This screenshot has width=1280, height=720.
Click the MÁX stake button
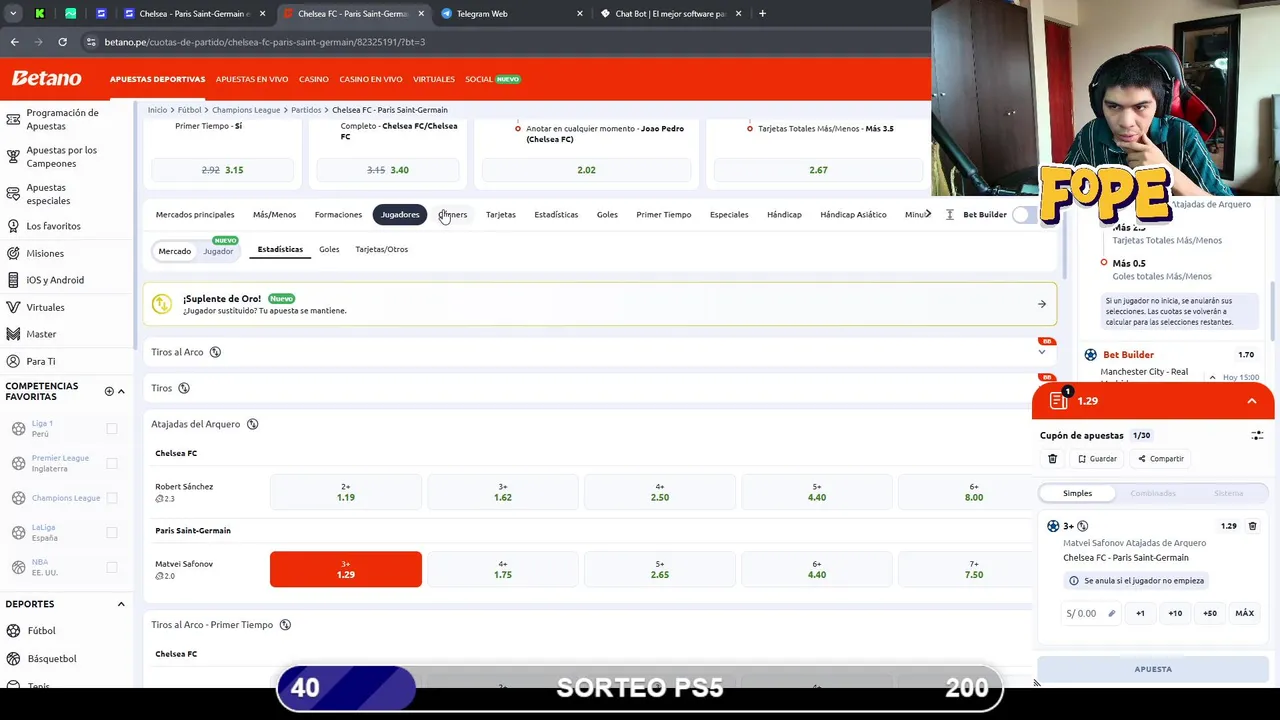click(1244, 613)
